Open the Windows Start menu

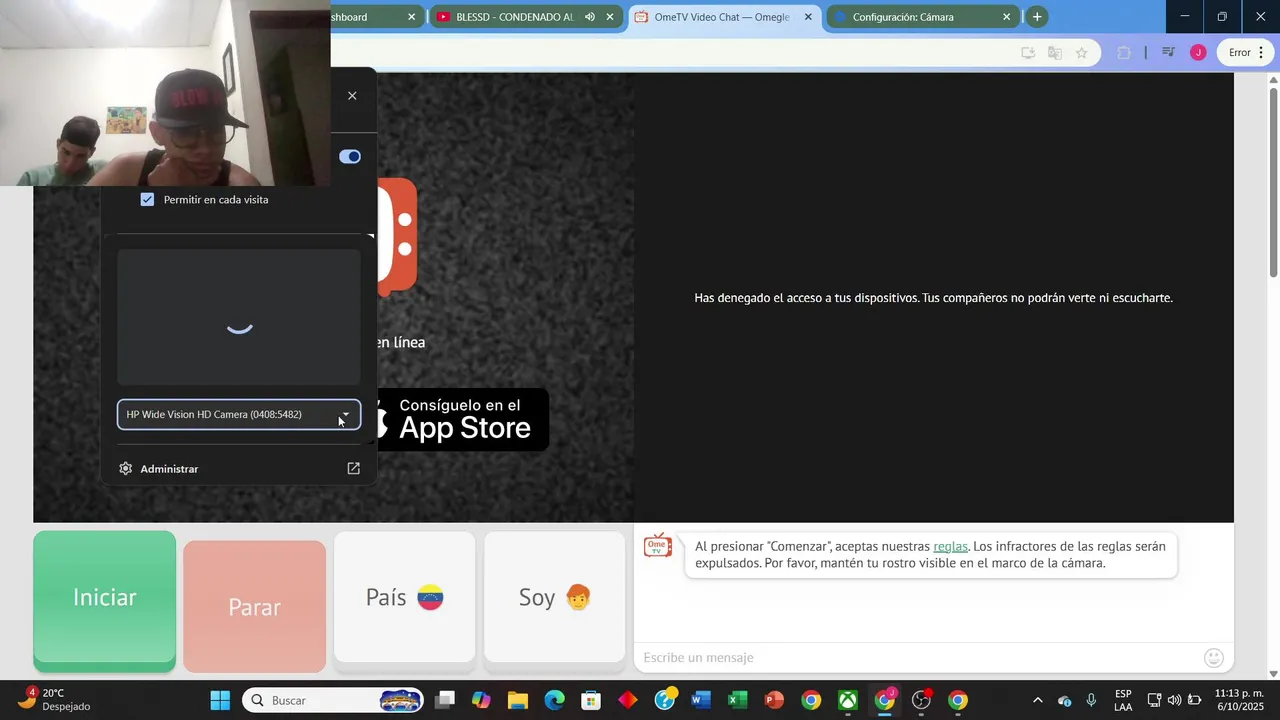pos(220,700)
